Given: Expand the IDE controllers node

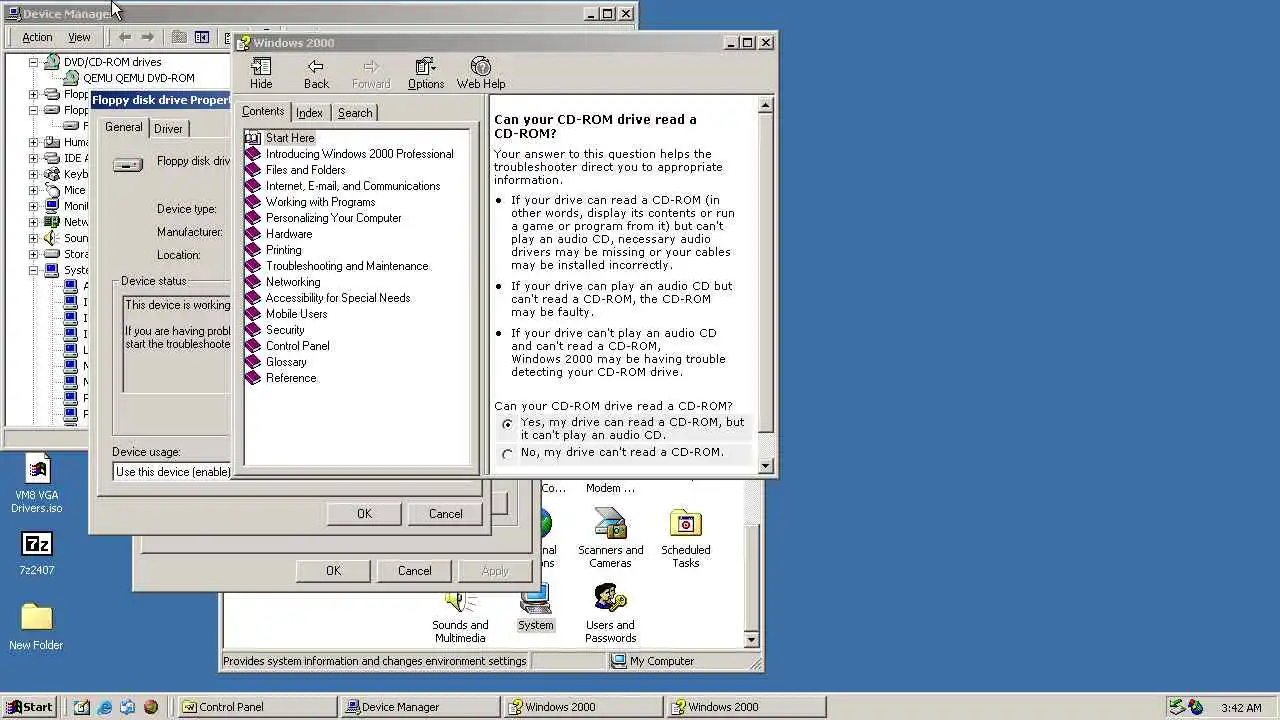Looking at the screenshot, I should [x=33, y=158].
